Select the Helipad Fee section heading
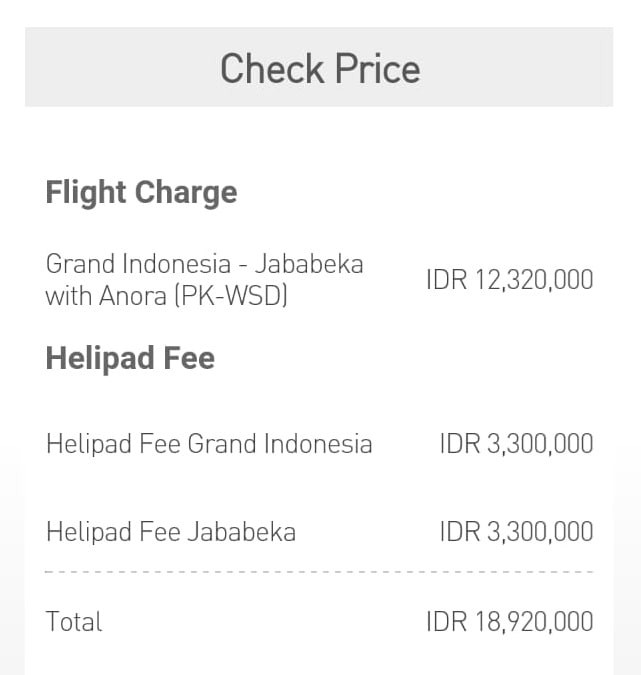Viewport: 641px width, 675px height. pos(130,358)
